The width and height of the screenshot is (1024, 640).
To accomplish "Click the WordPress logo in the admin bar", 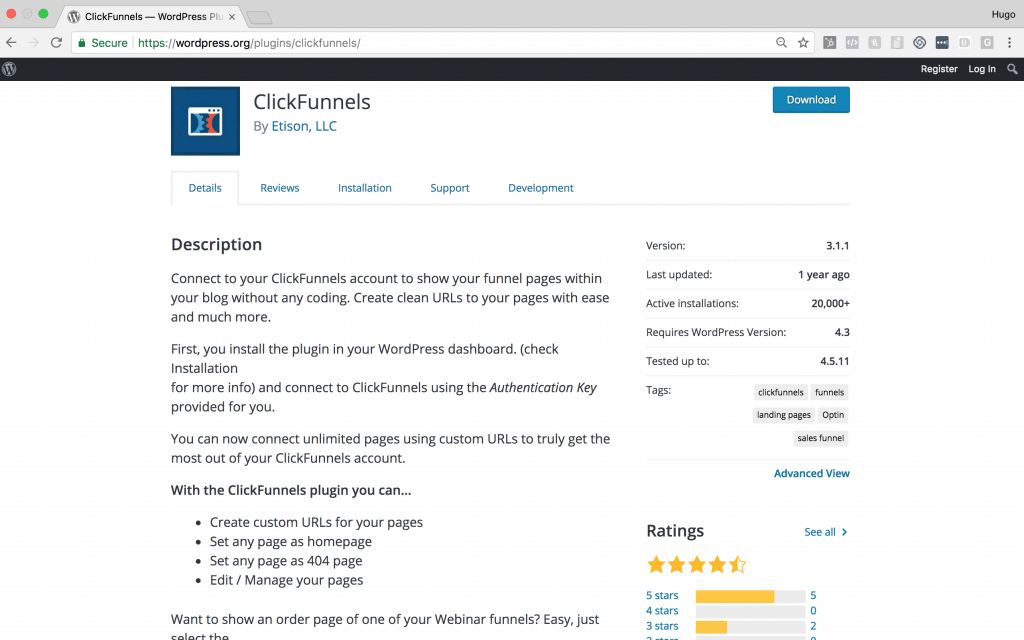I will point(10,69).
